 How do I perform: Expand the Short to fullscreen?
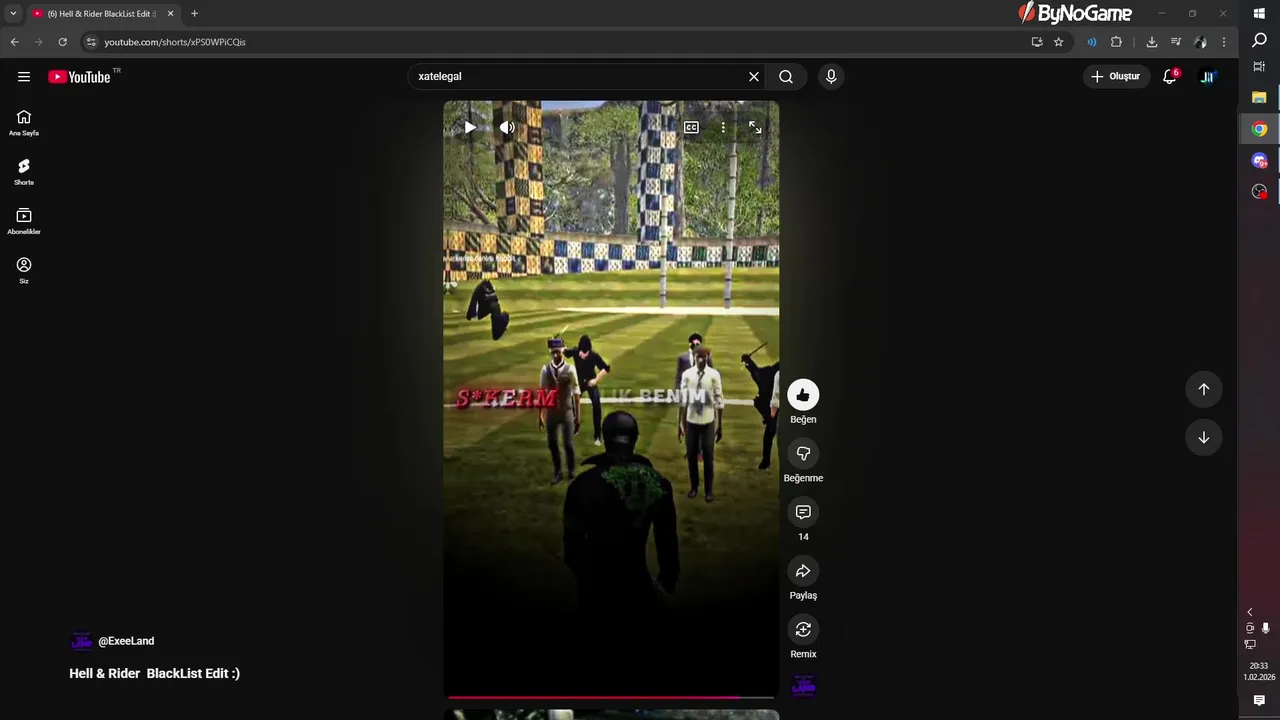755,127
